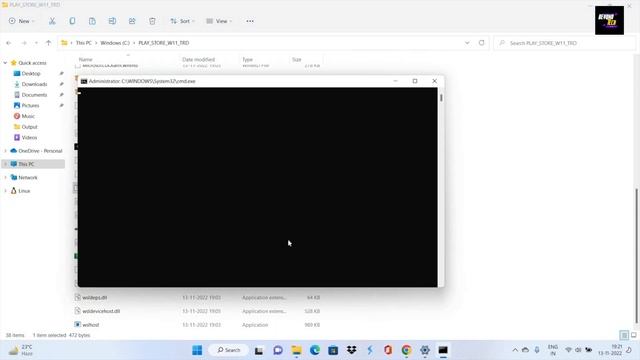Open Google Chrome on taskbar
Screen dimensions: 640x360
(407, 350)
